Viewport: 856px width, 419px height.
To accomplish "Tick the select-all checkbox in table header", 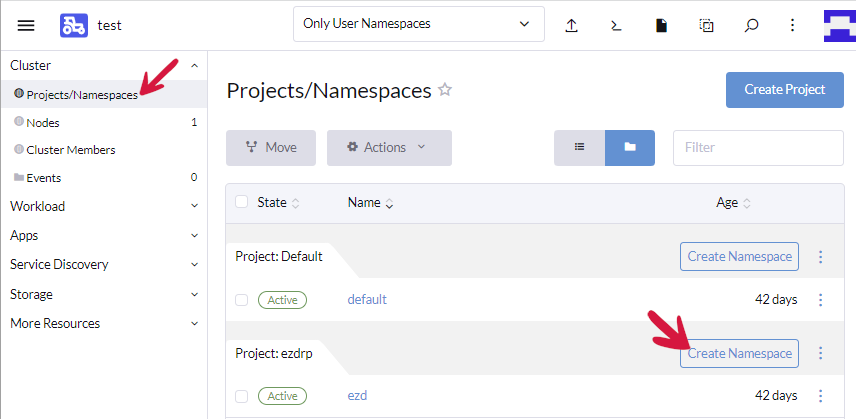I will (241, 202).
